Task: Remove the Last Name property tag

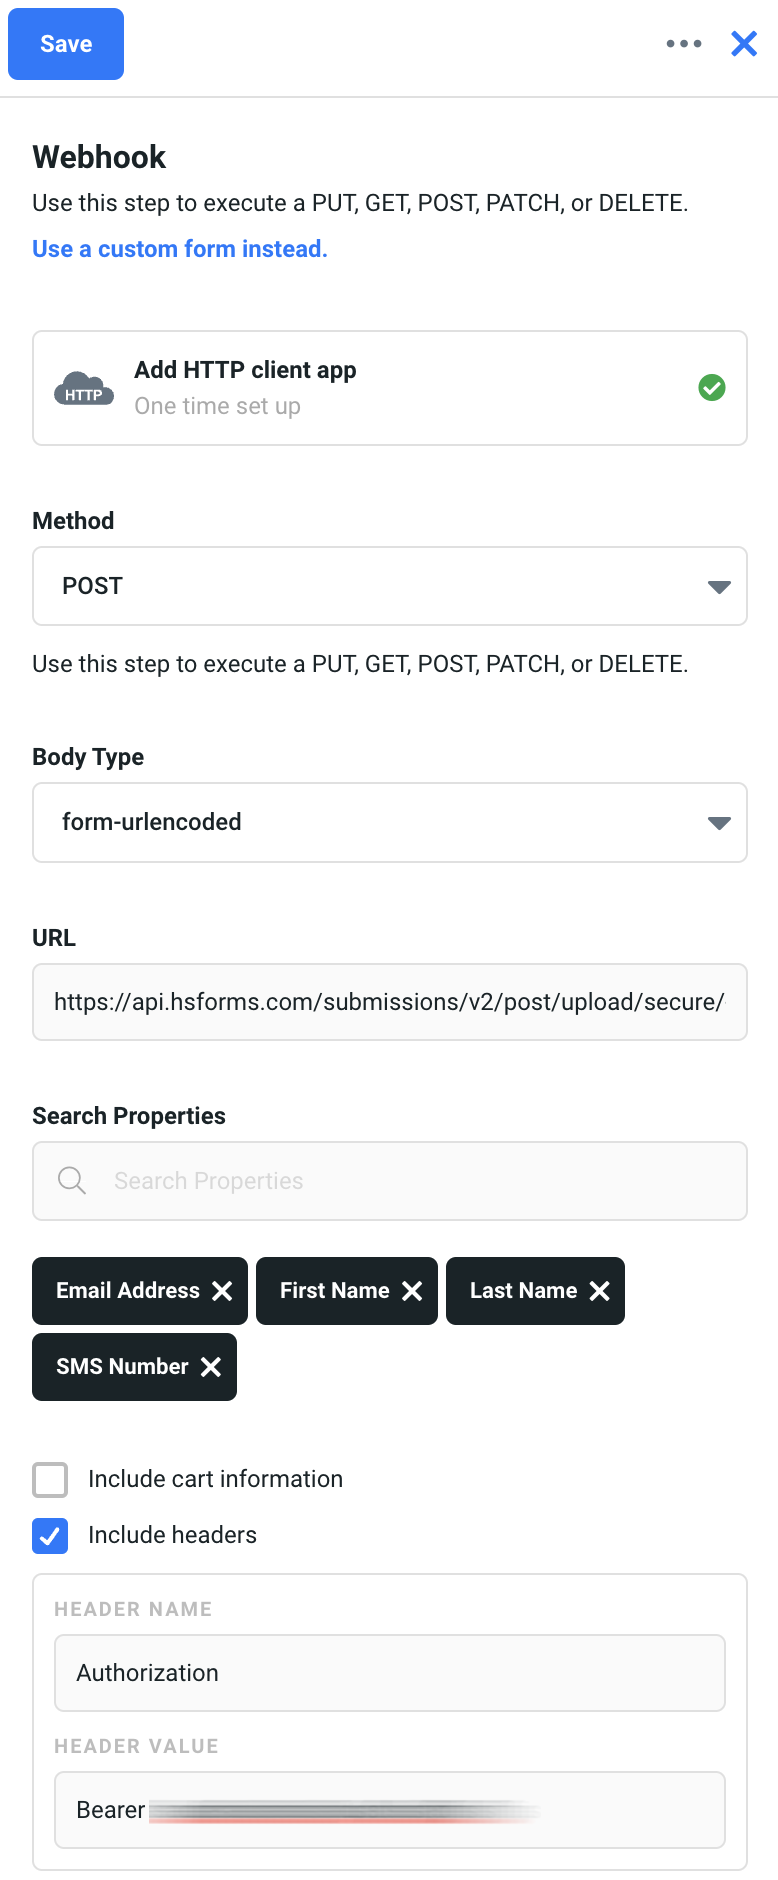Action: [x=600, y=1291]
